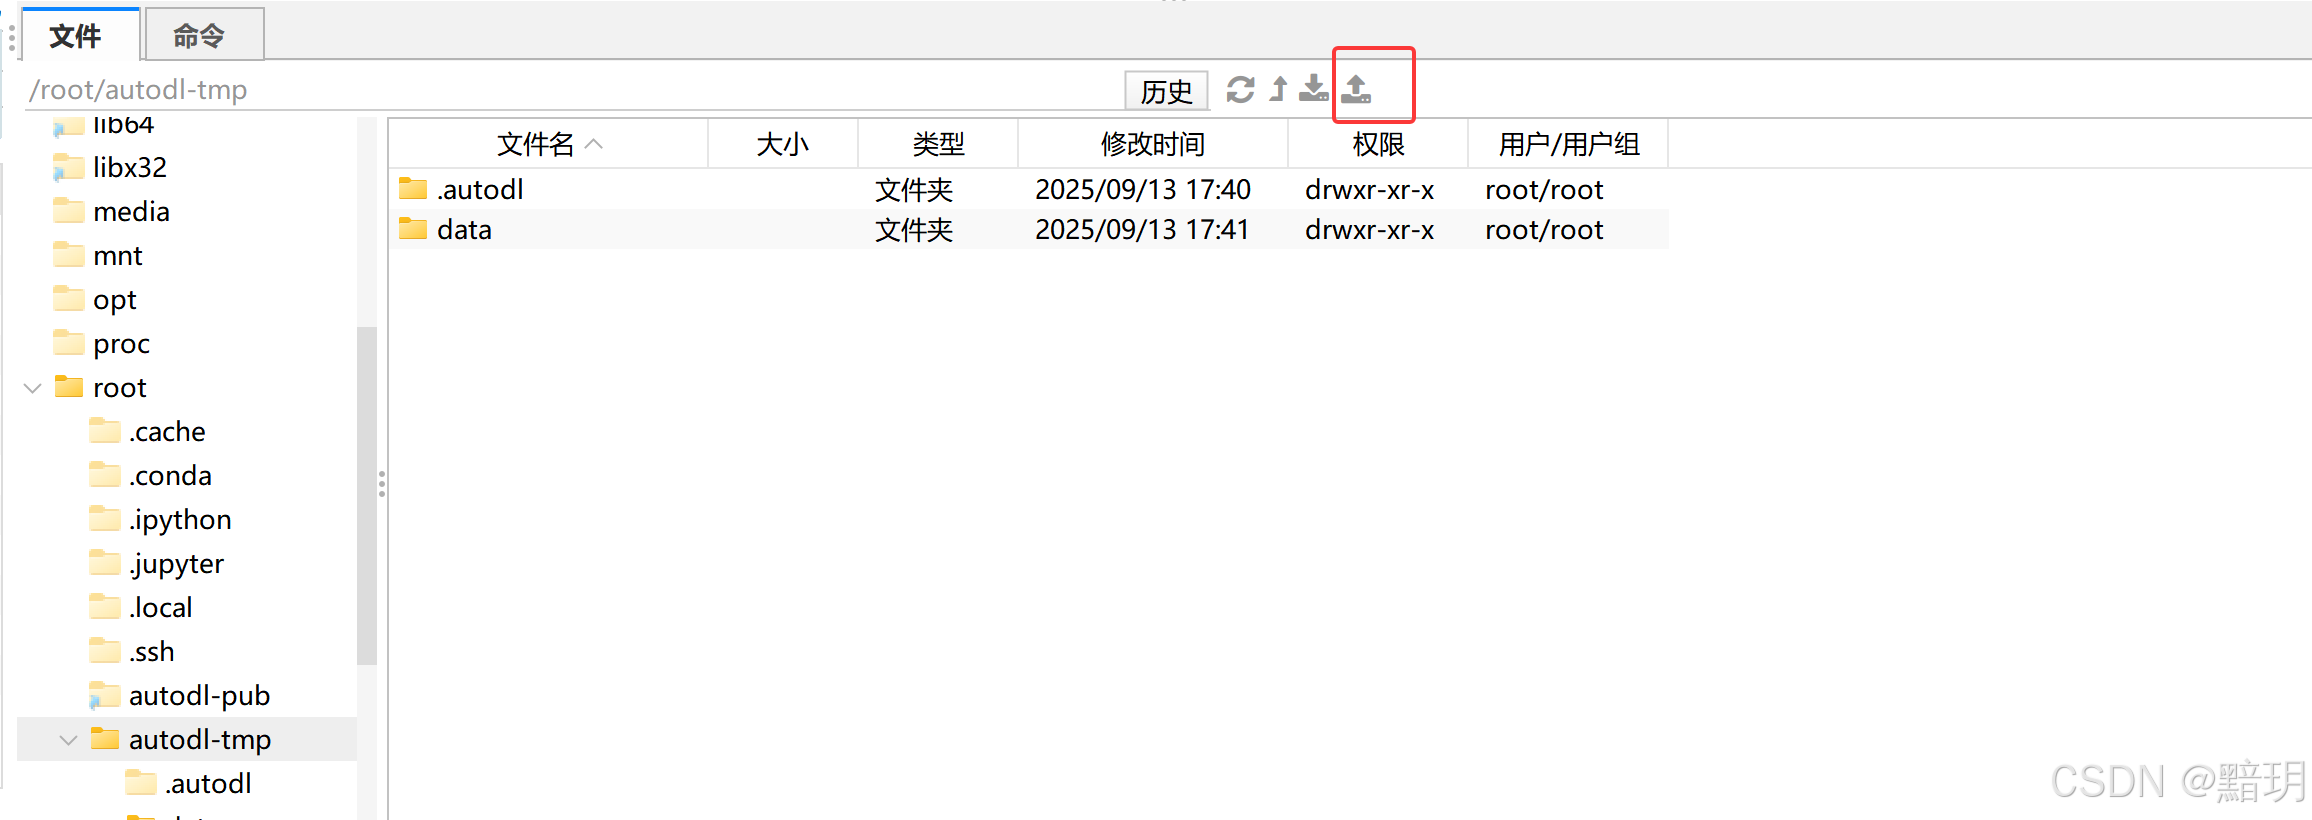Click the autodl-pub linked folder icon
The image size is (2312, 820).
point(104,695)
